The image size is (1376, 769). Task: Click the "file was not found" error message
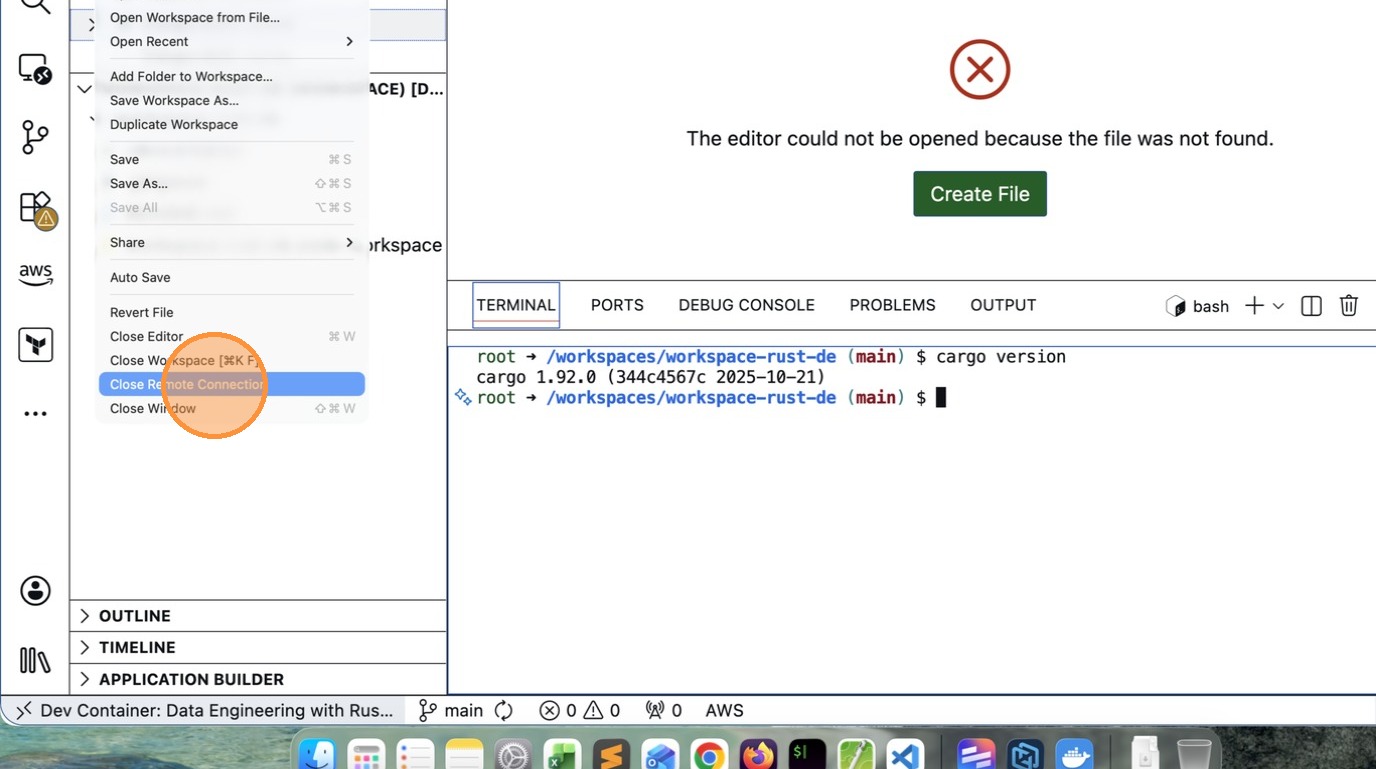980,138
